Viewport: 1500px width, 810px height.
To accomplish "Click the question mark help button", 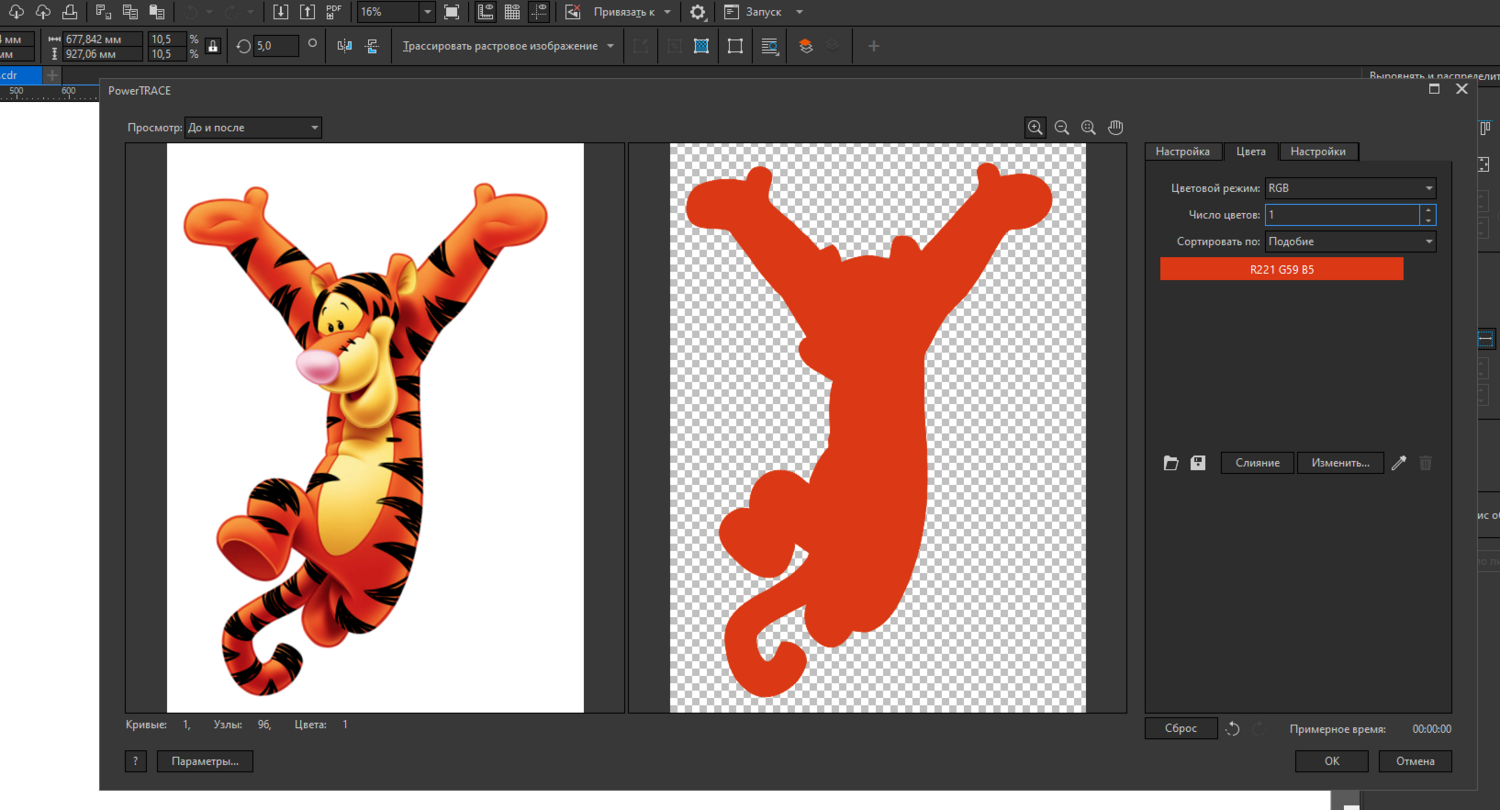I will tap(136, 761).
